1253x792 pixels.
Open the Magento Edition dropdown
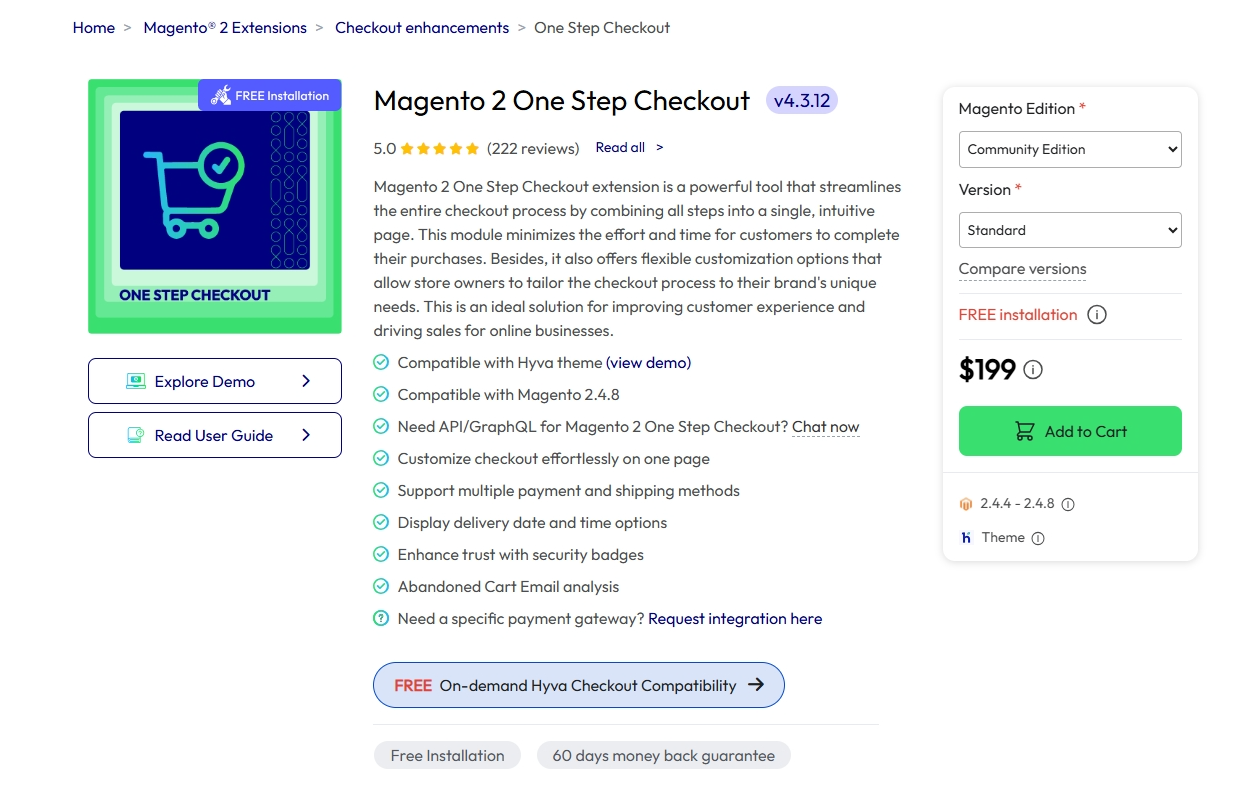1069,149
